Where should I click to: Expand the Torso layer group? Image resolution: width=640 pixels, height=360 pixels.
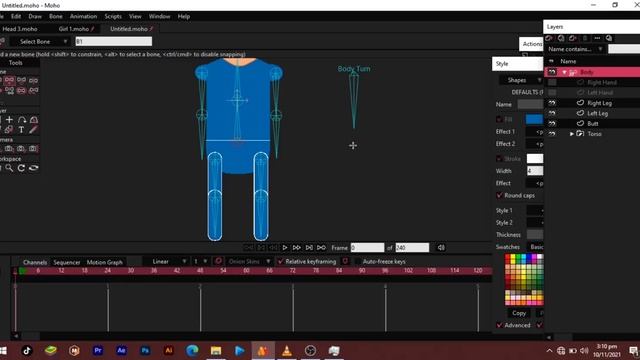[572, 133]
